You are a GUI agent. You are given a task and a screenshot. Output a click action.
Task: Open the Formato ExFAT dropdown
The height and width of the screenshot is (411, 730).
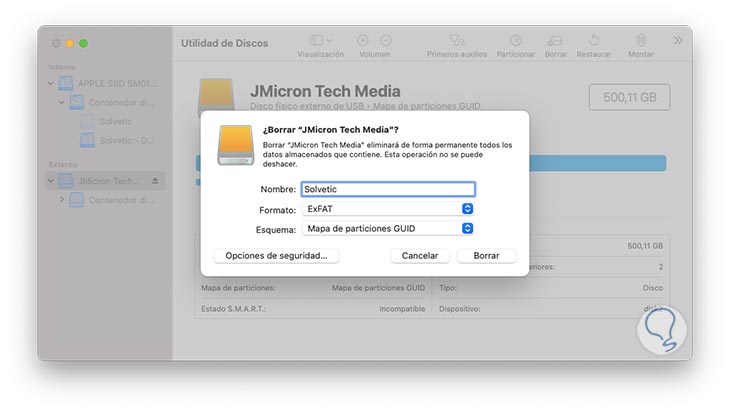388,209
